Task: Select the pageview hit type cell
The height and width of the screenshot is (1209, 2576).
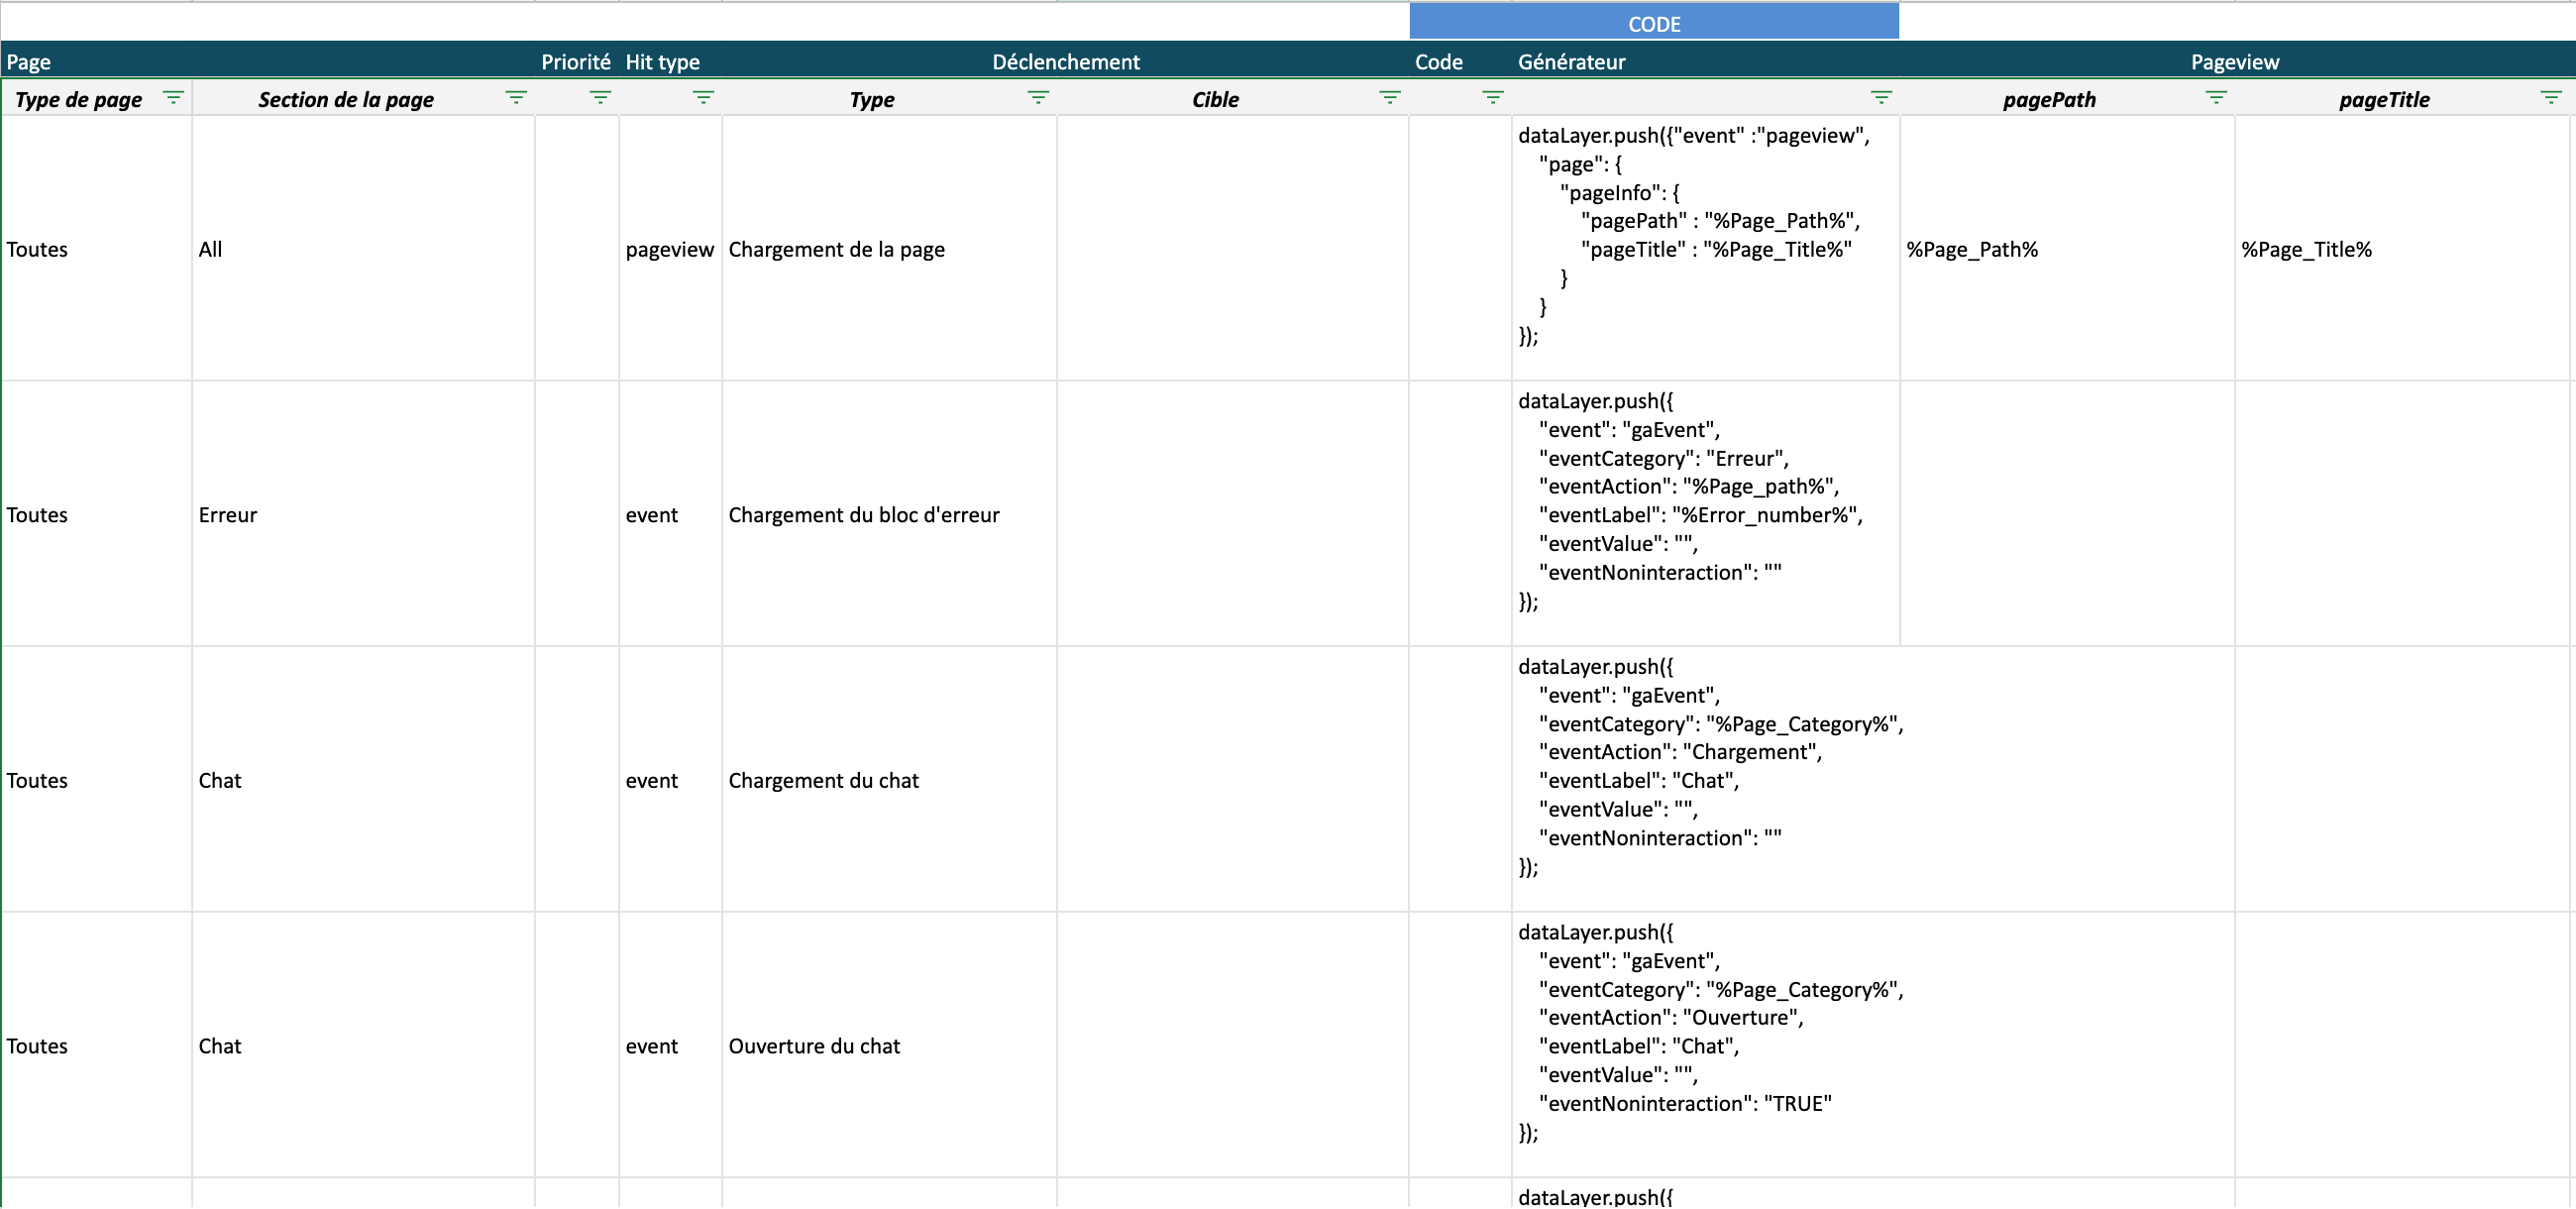Action: coord(670,249)
